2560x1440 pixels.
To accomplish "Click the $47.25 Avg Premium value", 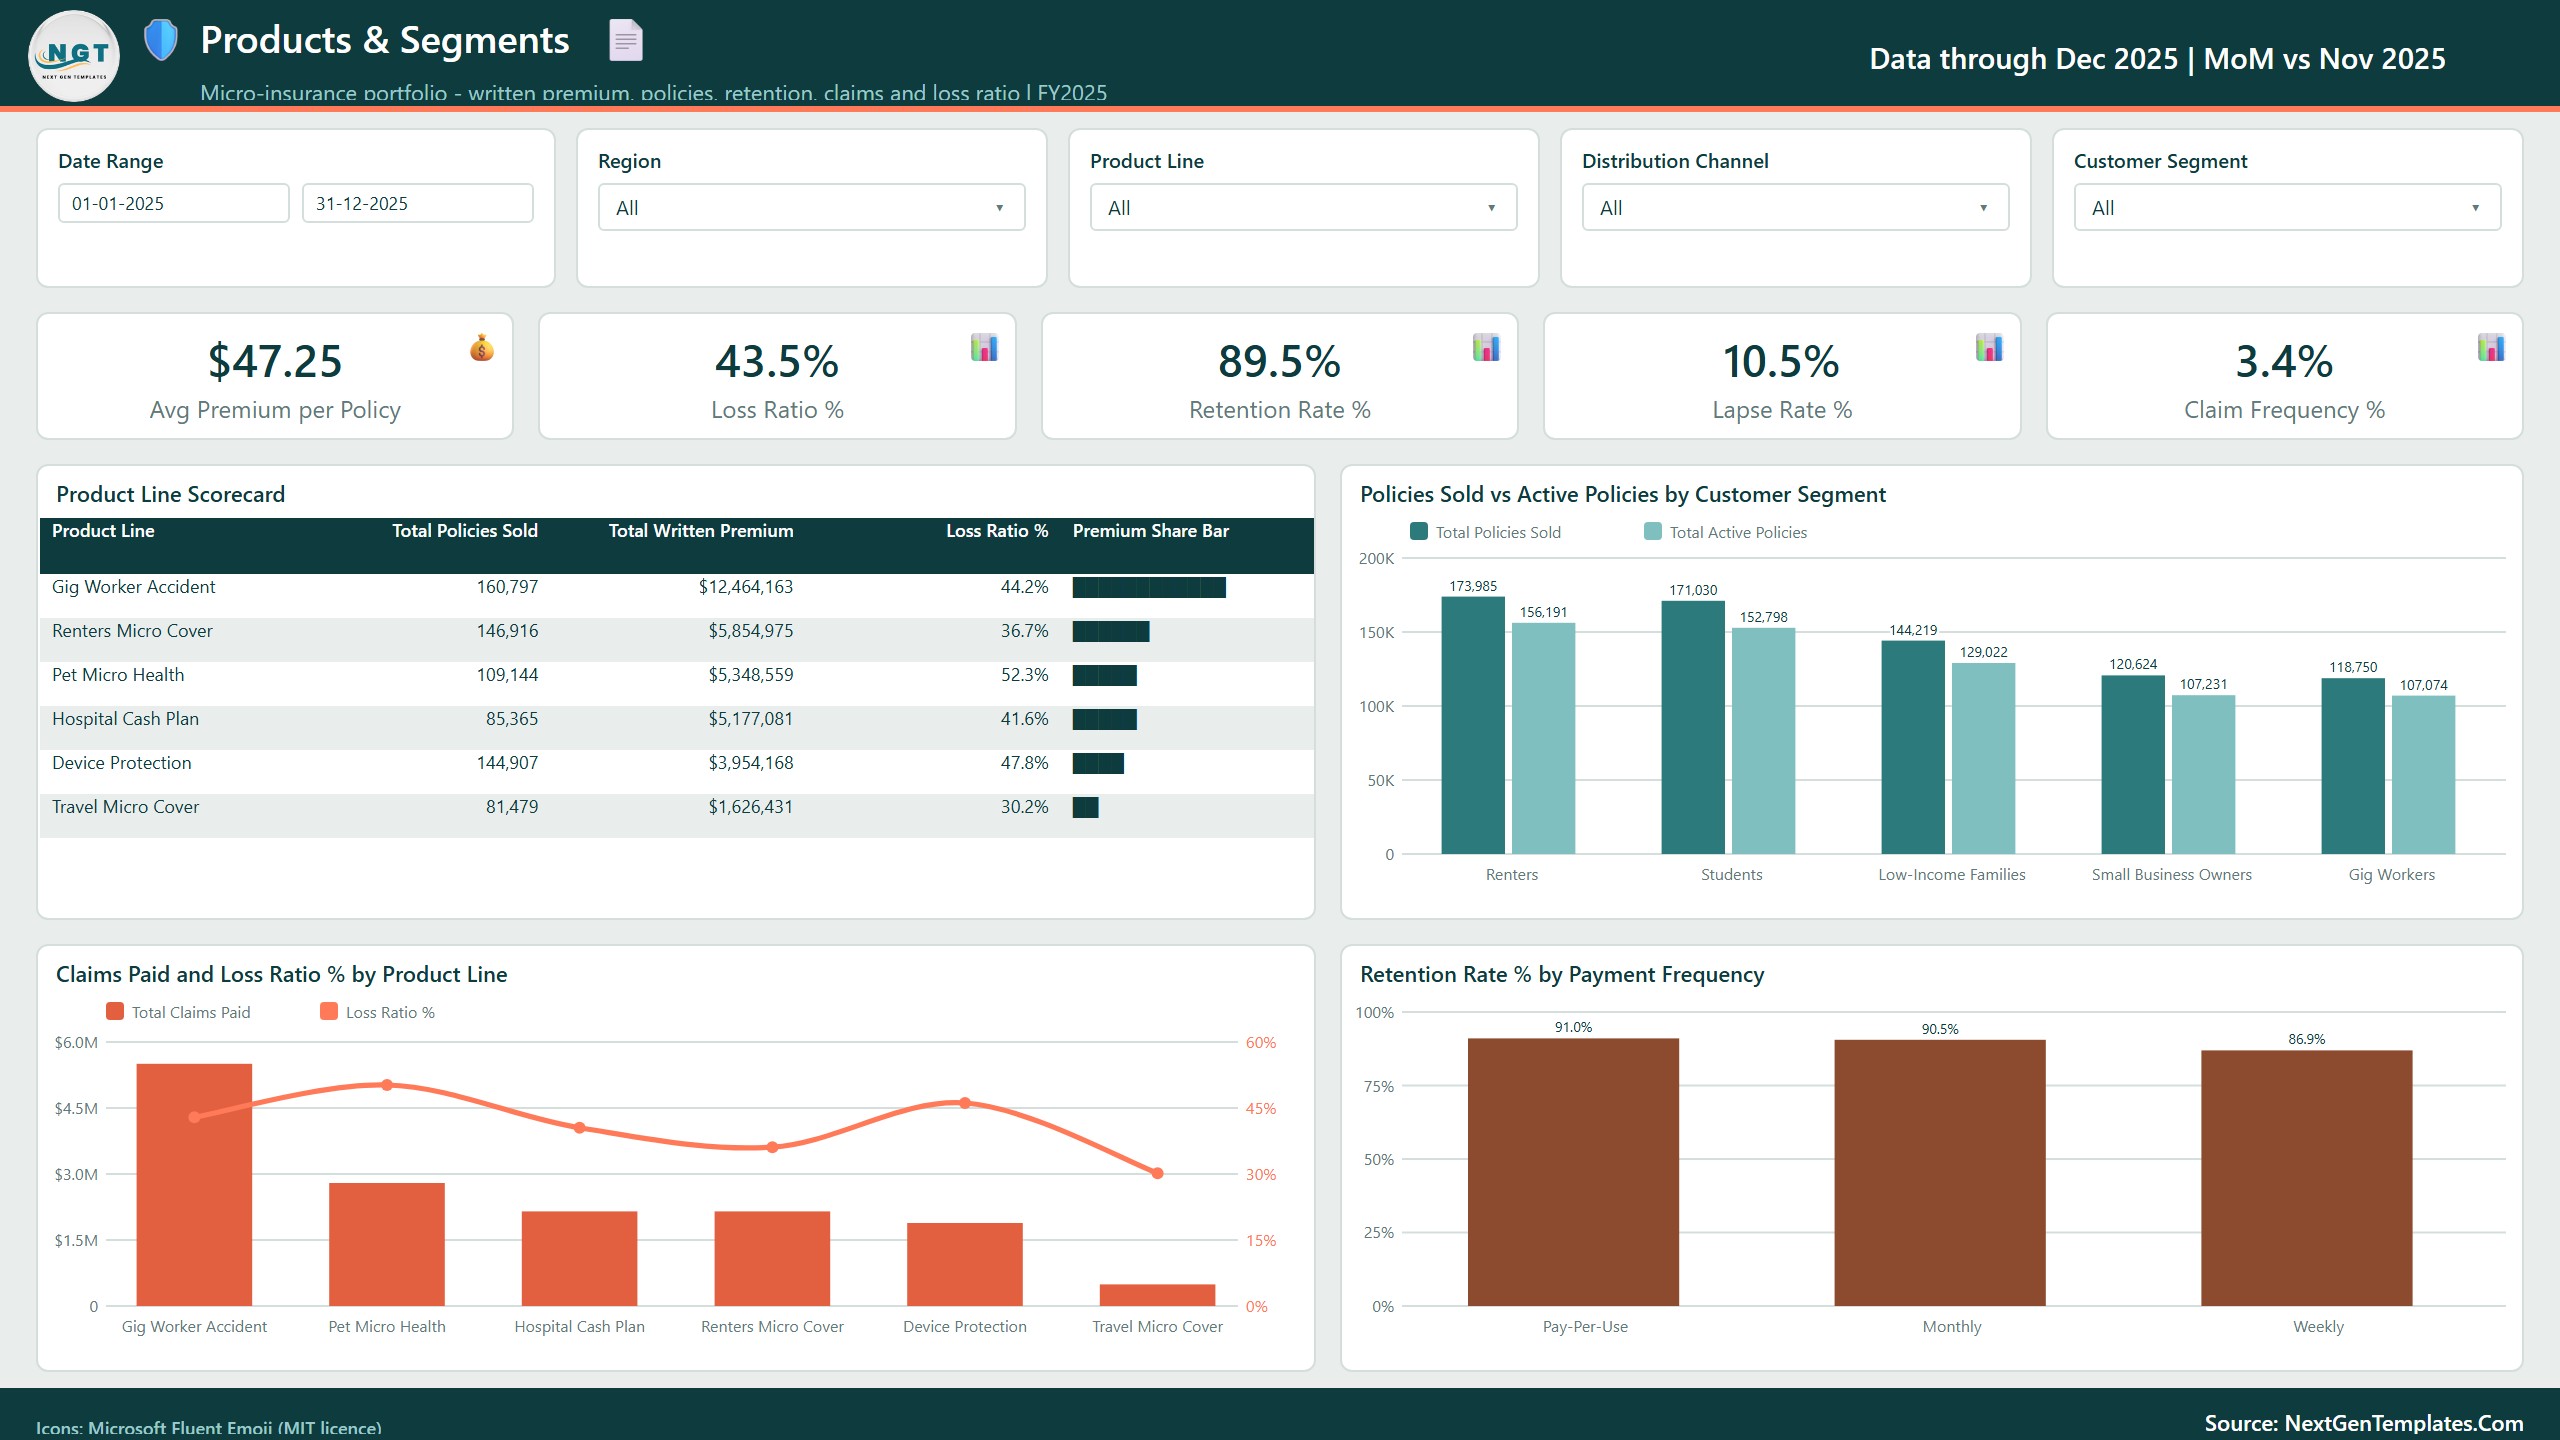I will click(275, 361).
